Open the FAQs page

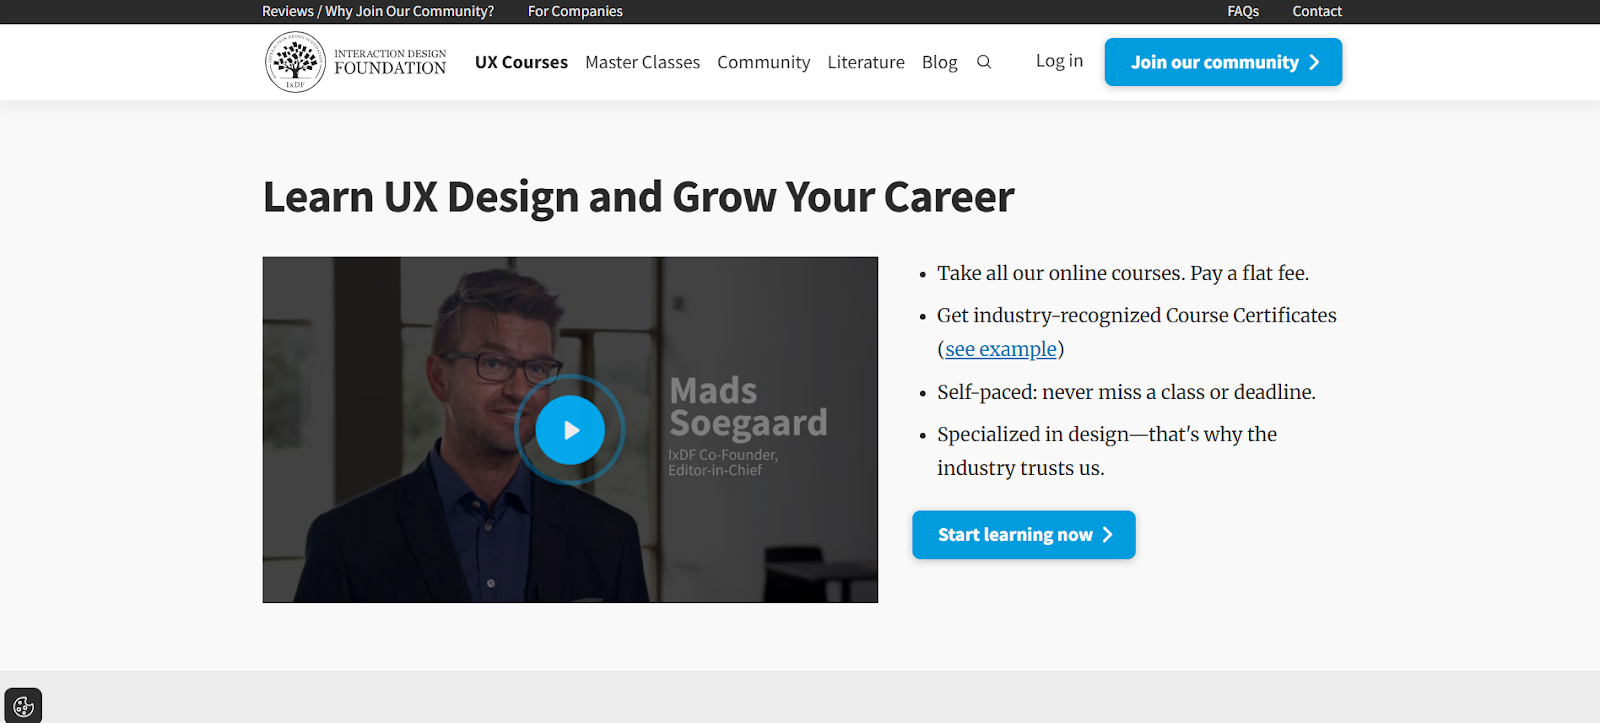coord(1243,11)
